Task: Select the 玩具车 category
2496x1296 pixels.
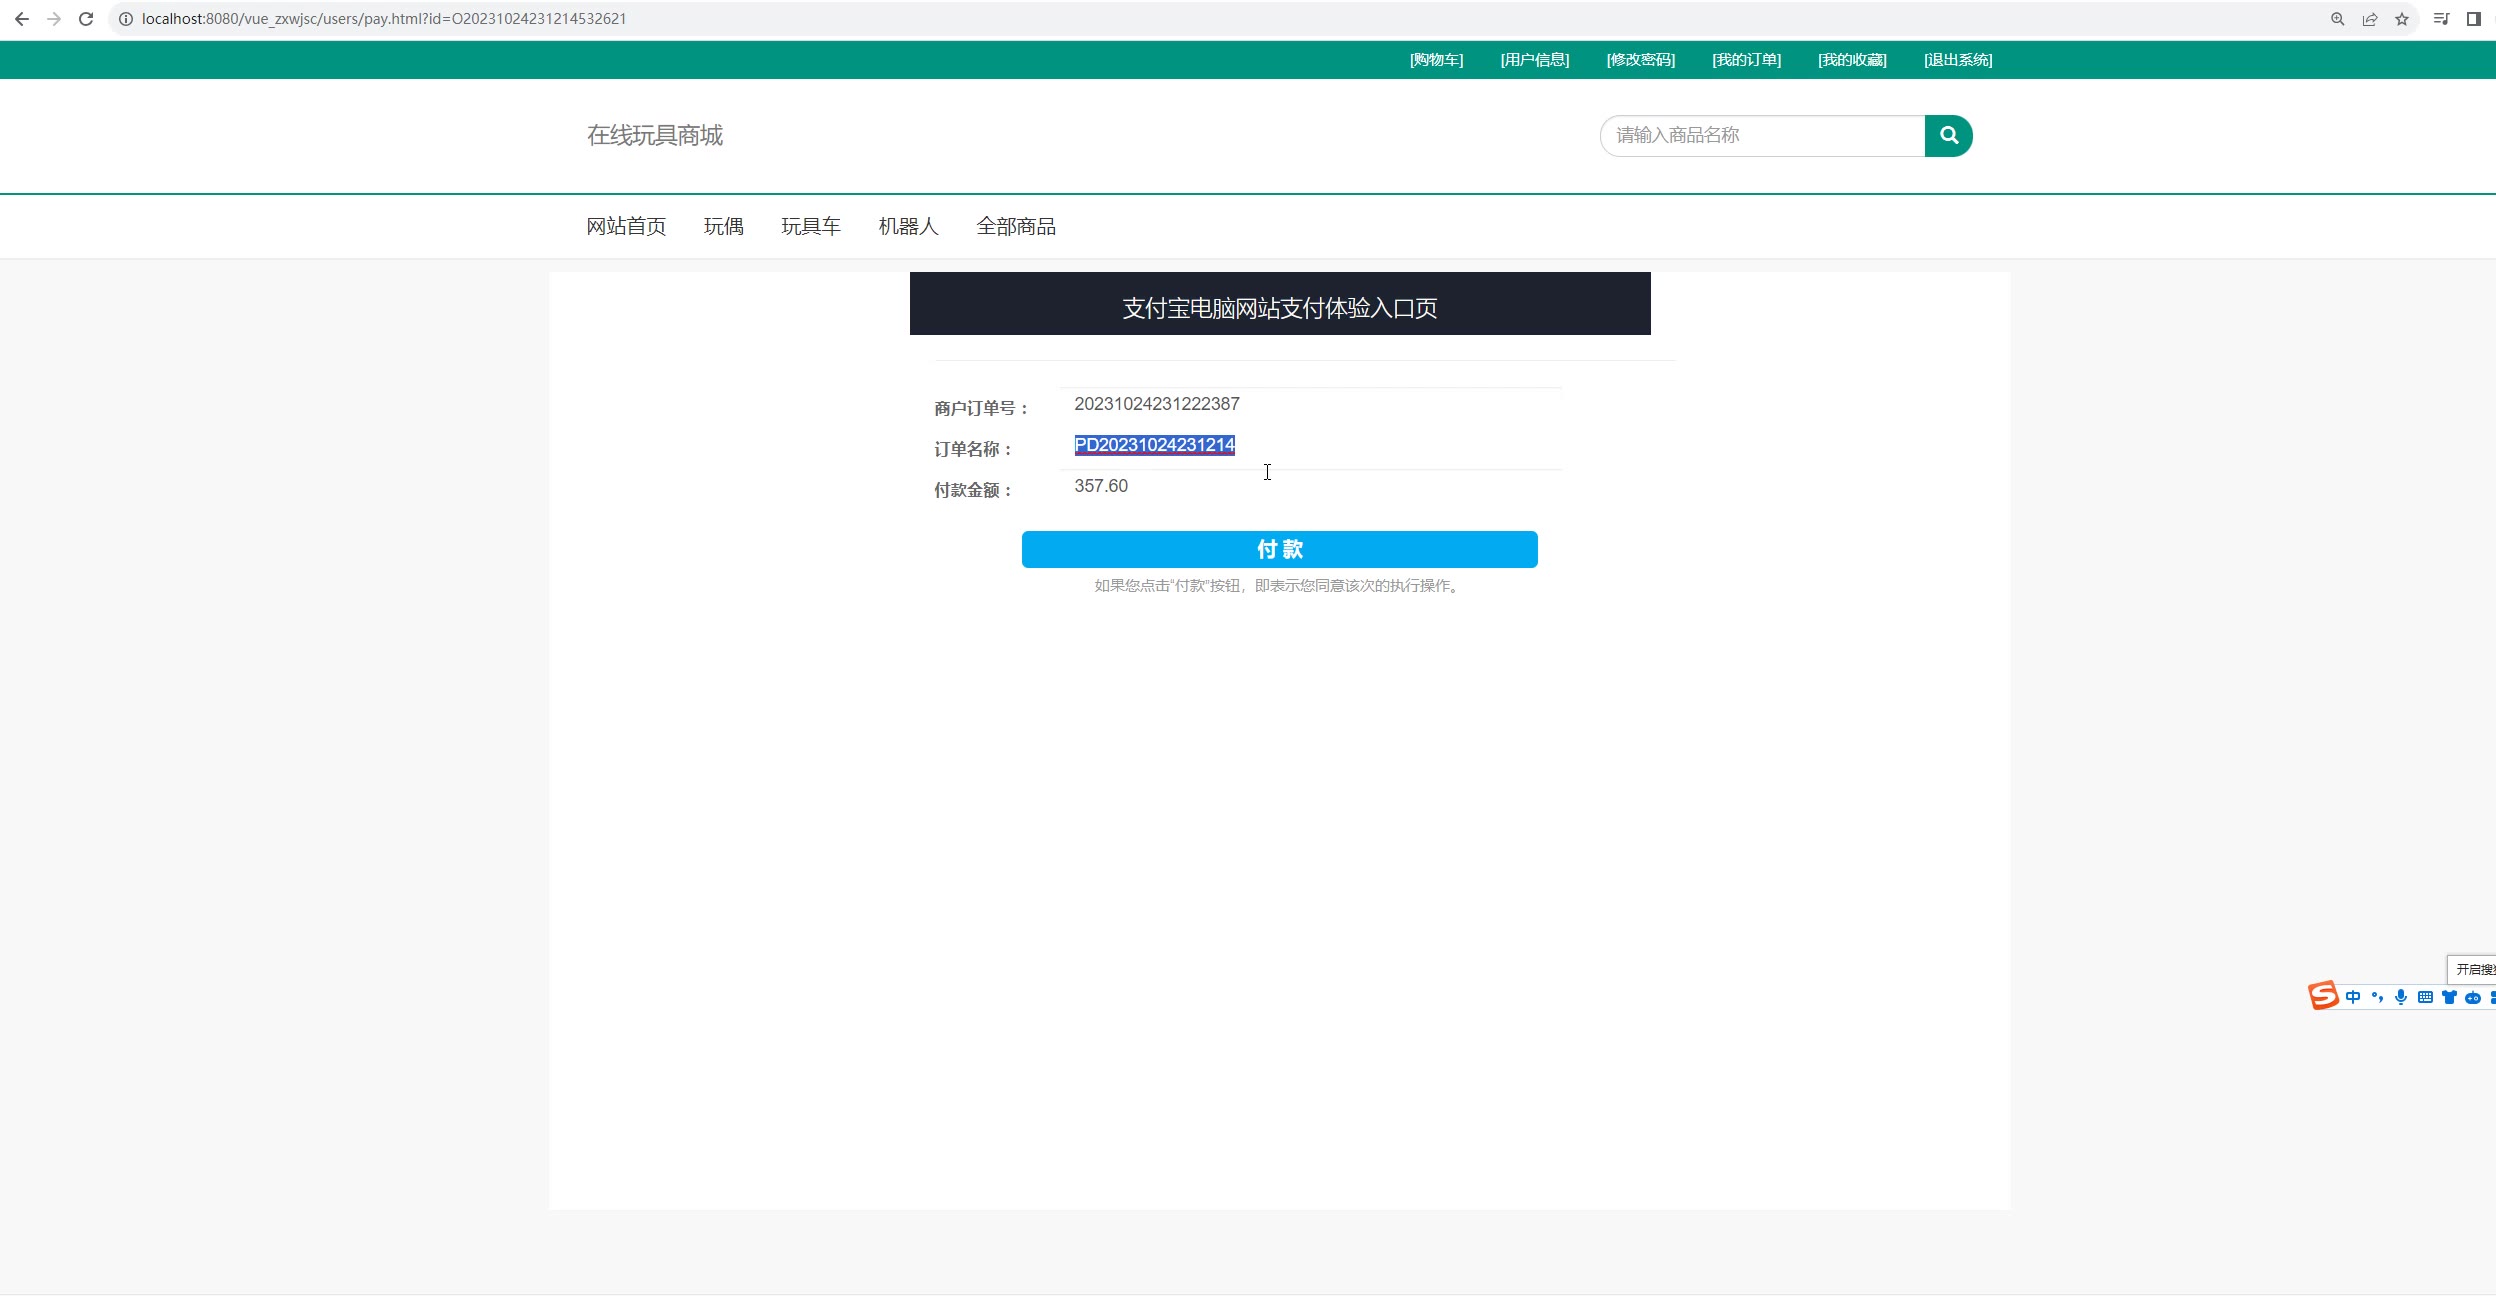Action: (x=811, y=227)
